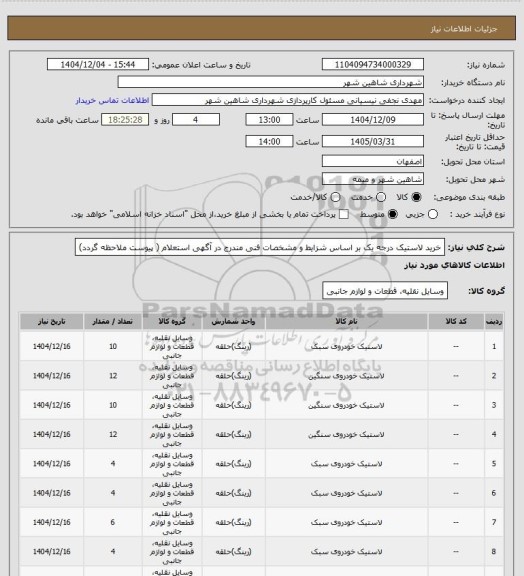
Task: Click the request creator name field
Action: 288,100
